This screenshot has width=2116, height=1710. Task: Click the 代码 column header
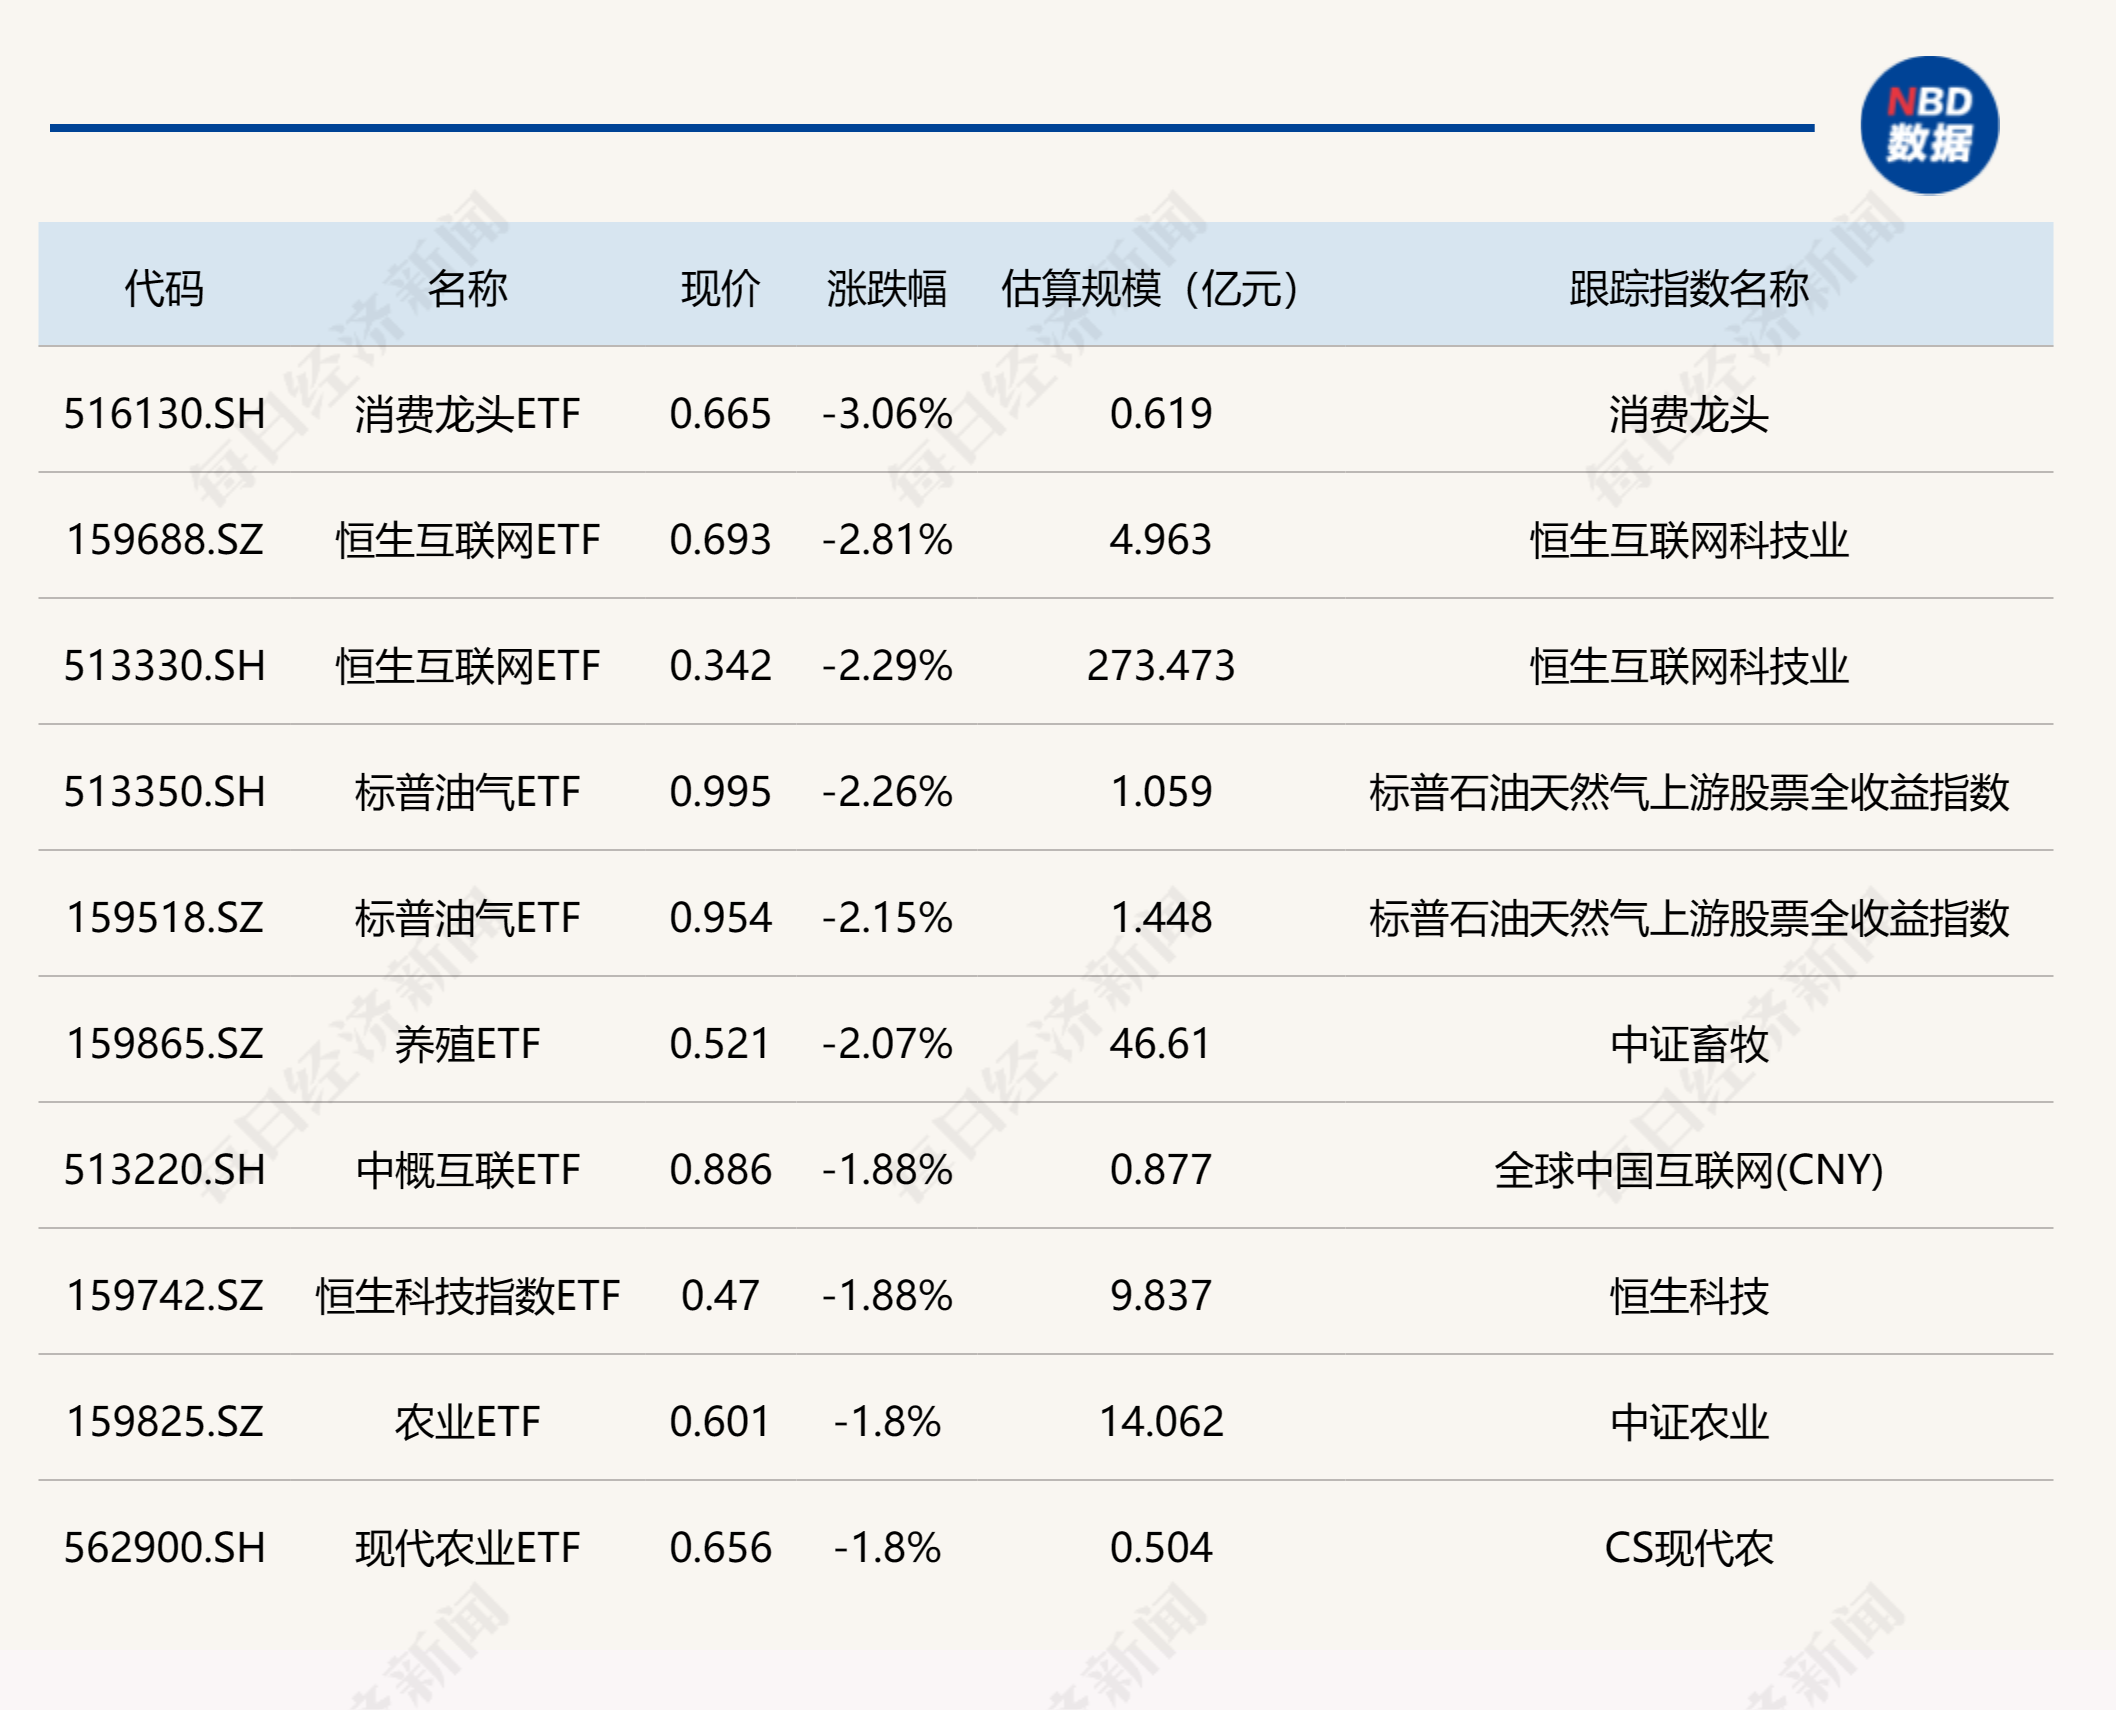[164, 288]
